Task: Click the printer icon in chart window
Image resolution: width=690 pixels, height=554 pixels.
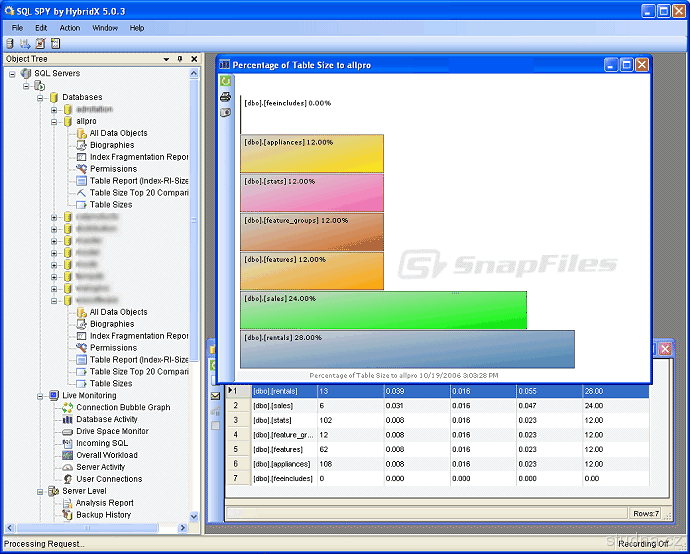Action: pyautogui.click(x=226, y=96)
